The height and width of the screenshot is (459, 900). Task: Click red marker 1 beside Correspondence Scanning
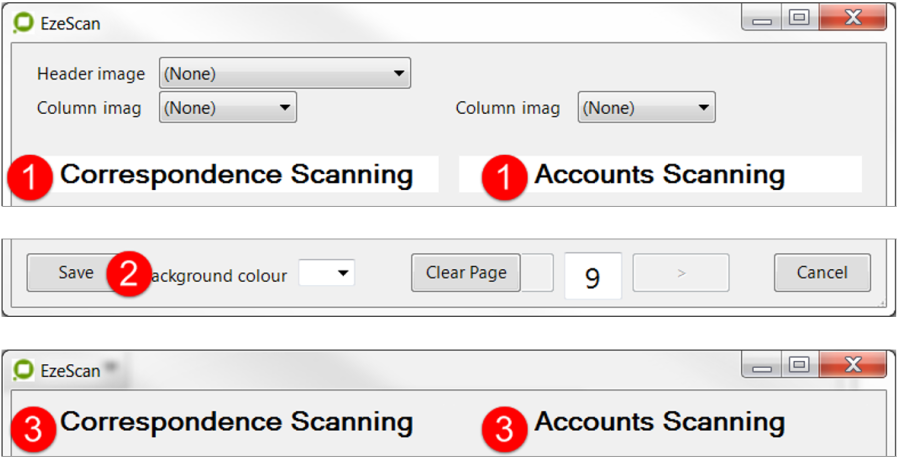(32, 178)
